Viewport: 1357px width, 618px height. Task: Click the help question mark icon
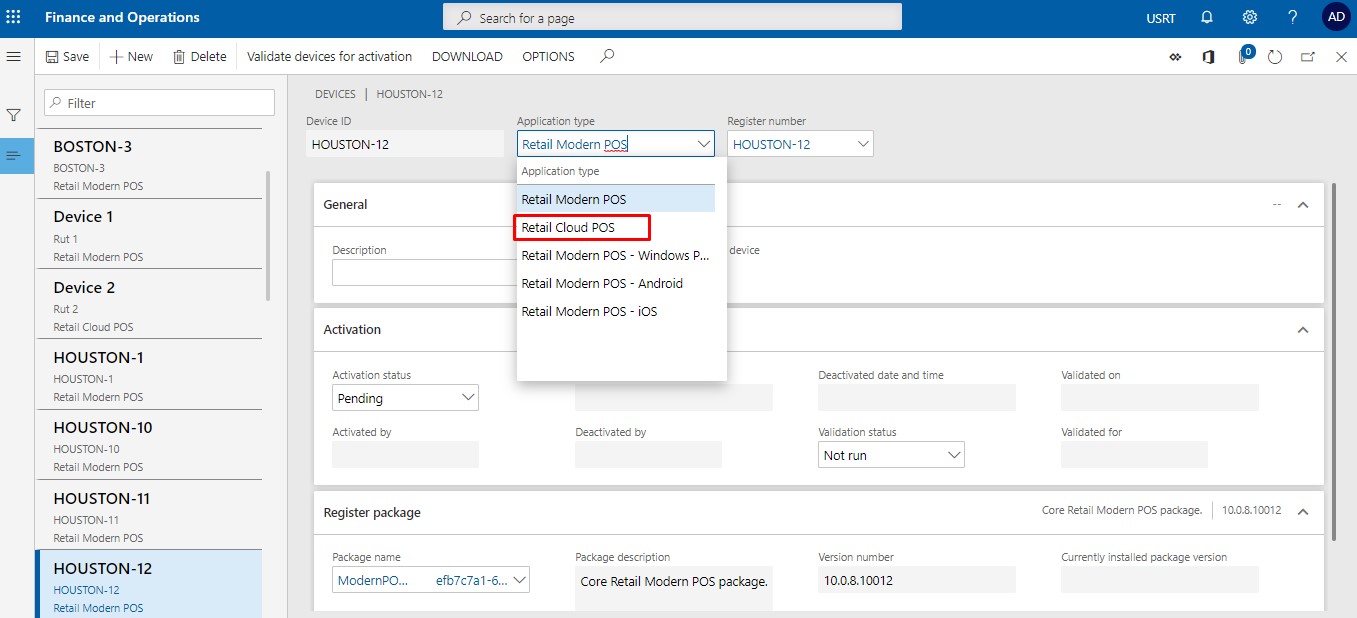tap(1292, 17)
